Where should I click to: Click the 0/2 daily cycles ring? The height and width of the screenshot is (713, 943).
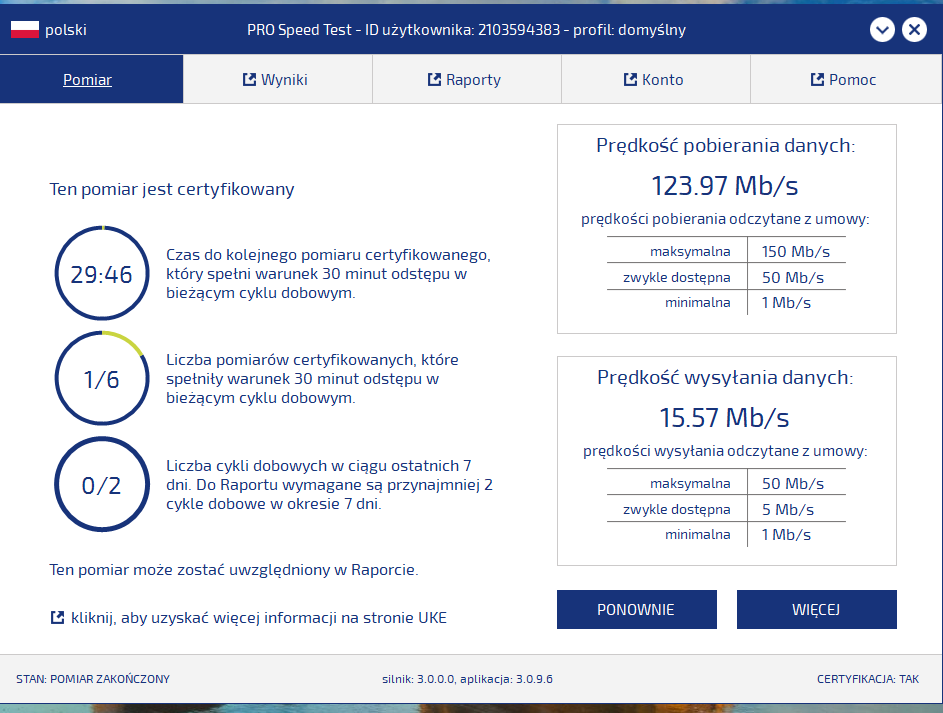pyautogui.click(x=101, y=484)
